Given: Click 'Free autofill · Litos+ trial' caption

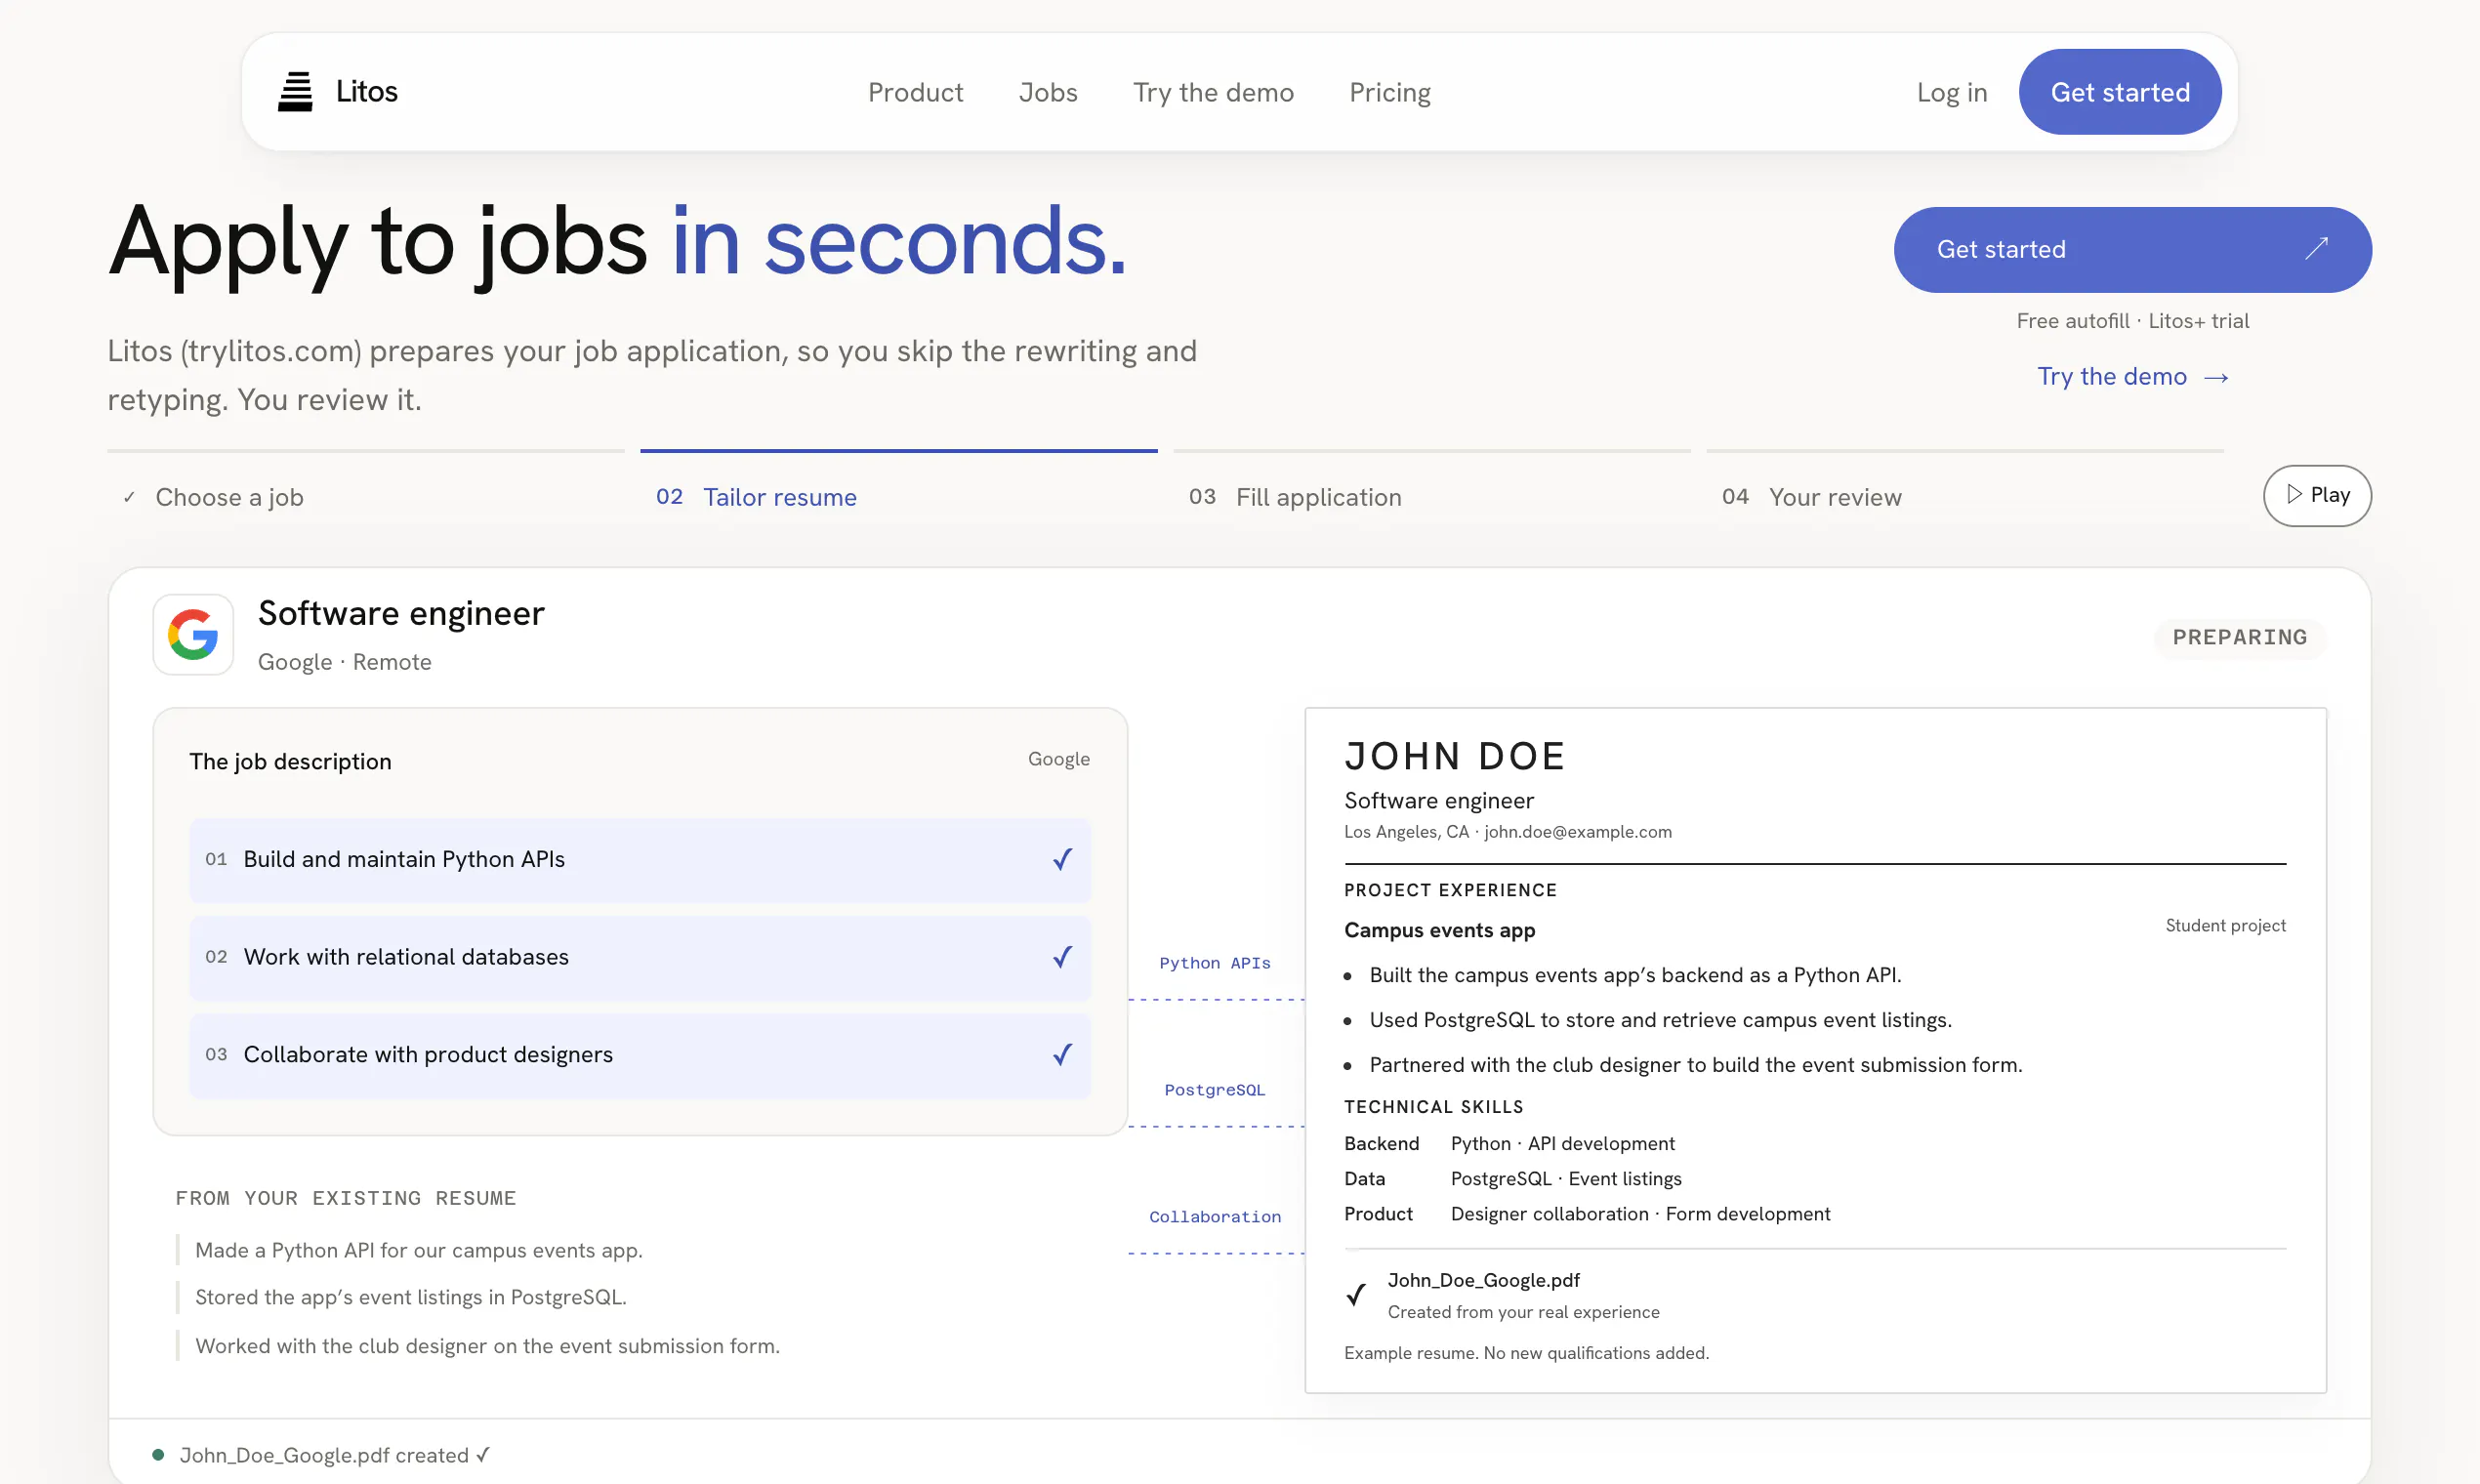Looking at the screenshot, I should [x=2132, y=321].
